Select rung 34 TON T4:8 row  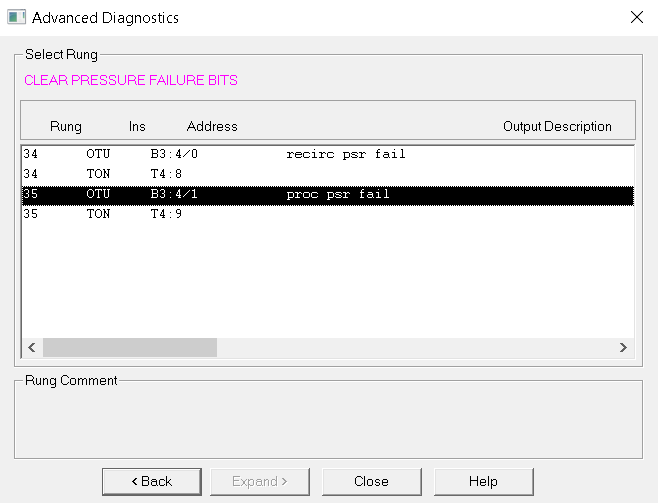pyautogui.click(x=328, y=174)
